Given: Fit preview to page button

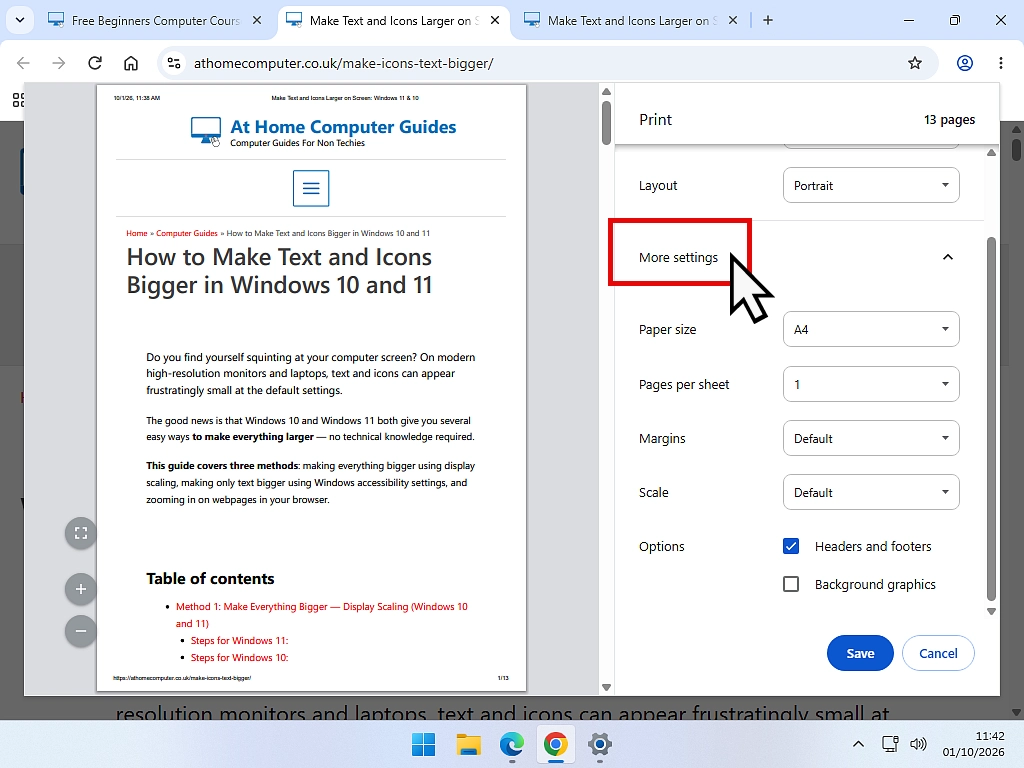Looking at the screenshot, I should 81,534.
